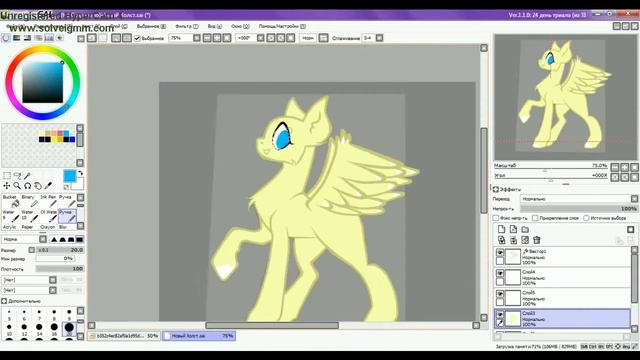Viewport: 640px width, 360px height.
Task: Toggle the Выбранное checkbox in toolbar
Action: (137, 38)
